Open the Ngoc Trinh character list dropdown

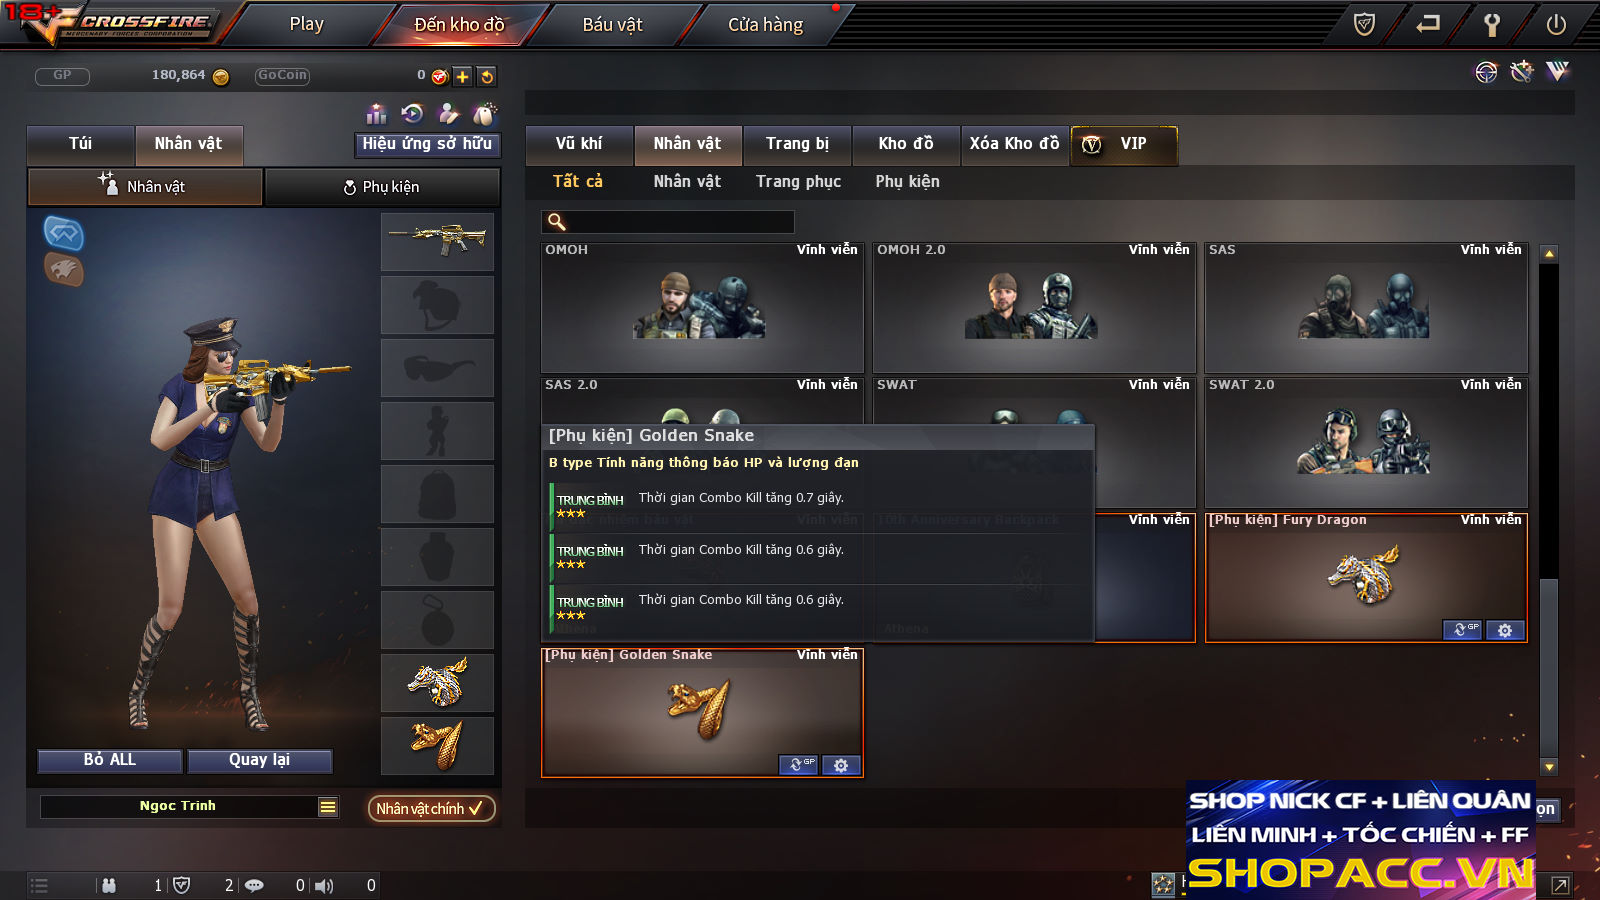328,807
